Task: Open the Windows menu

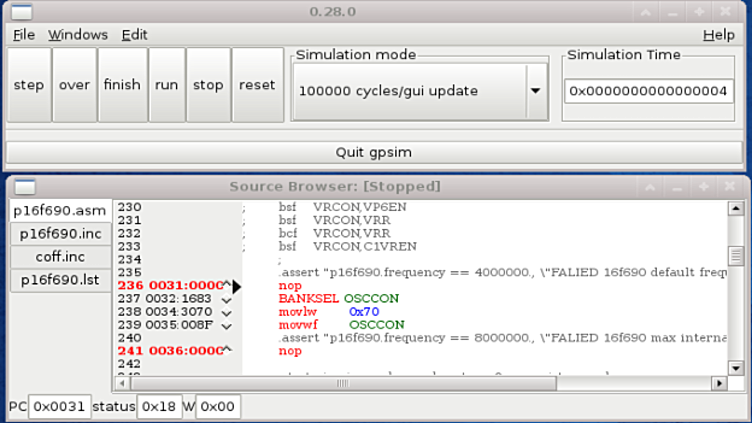Action: pyautogui.click(x=78, y=34)
